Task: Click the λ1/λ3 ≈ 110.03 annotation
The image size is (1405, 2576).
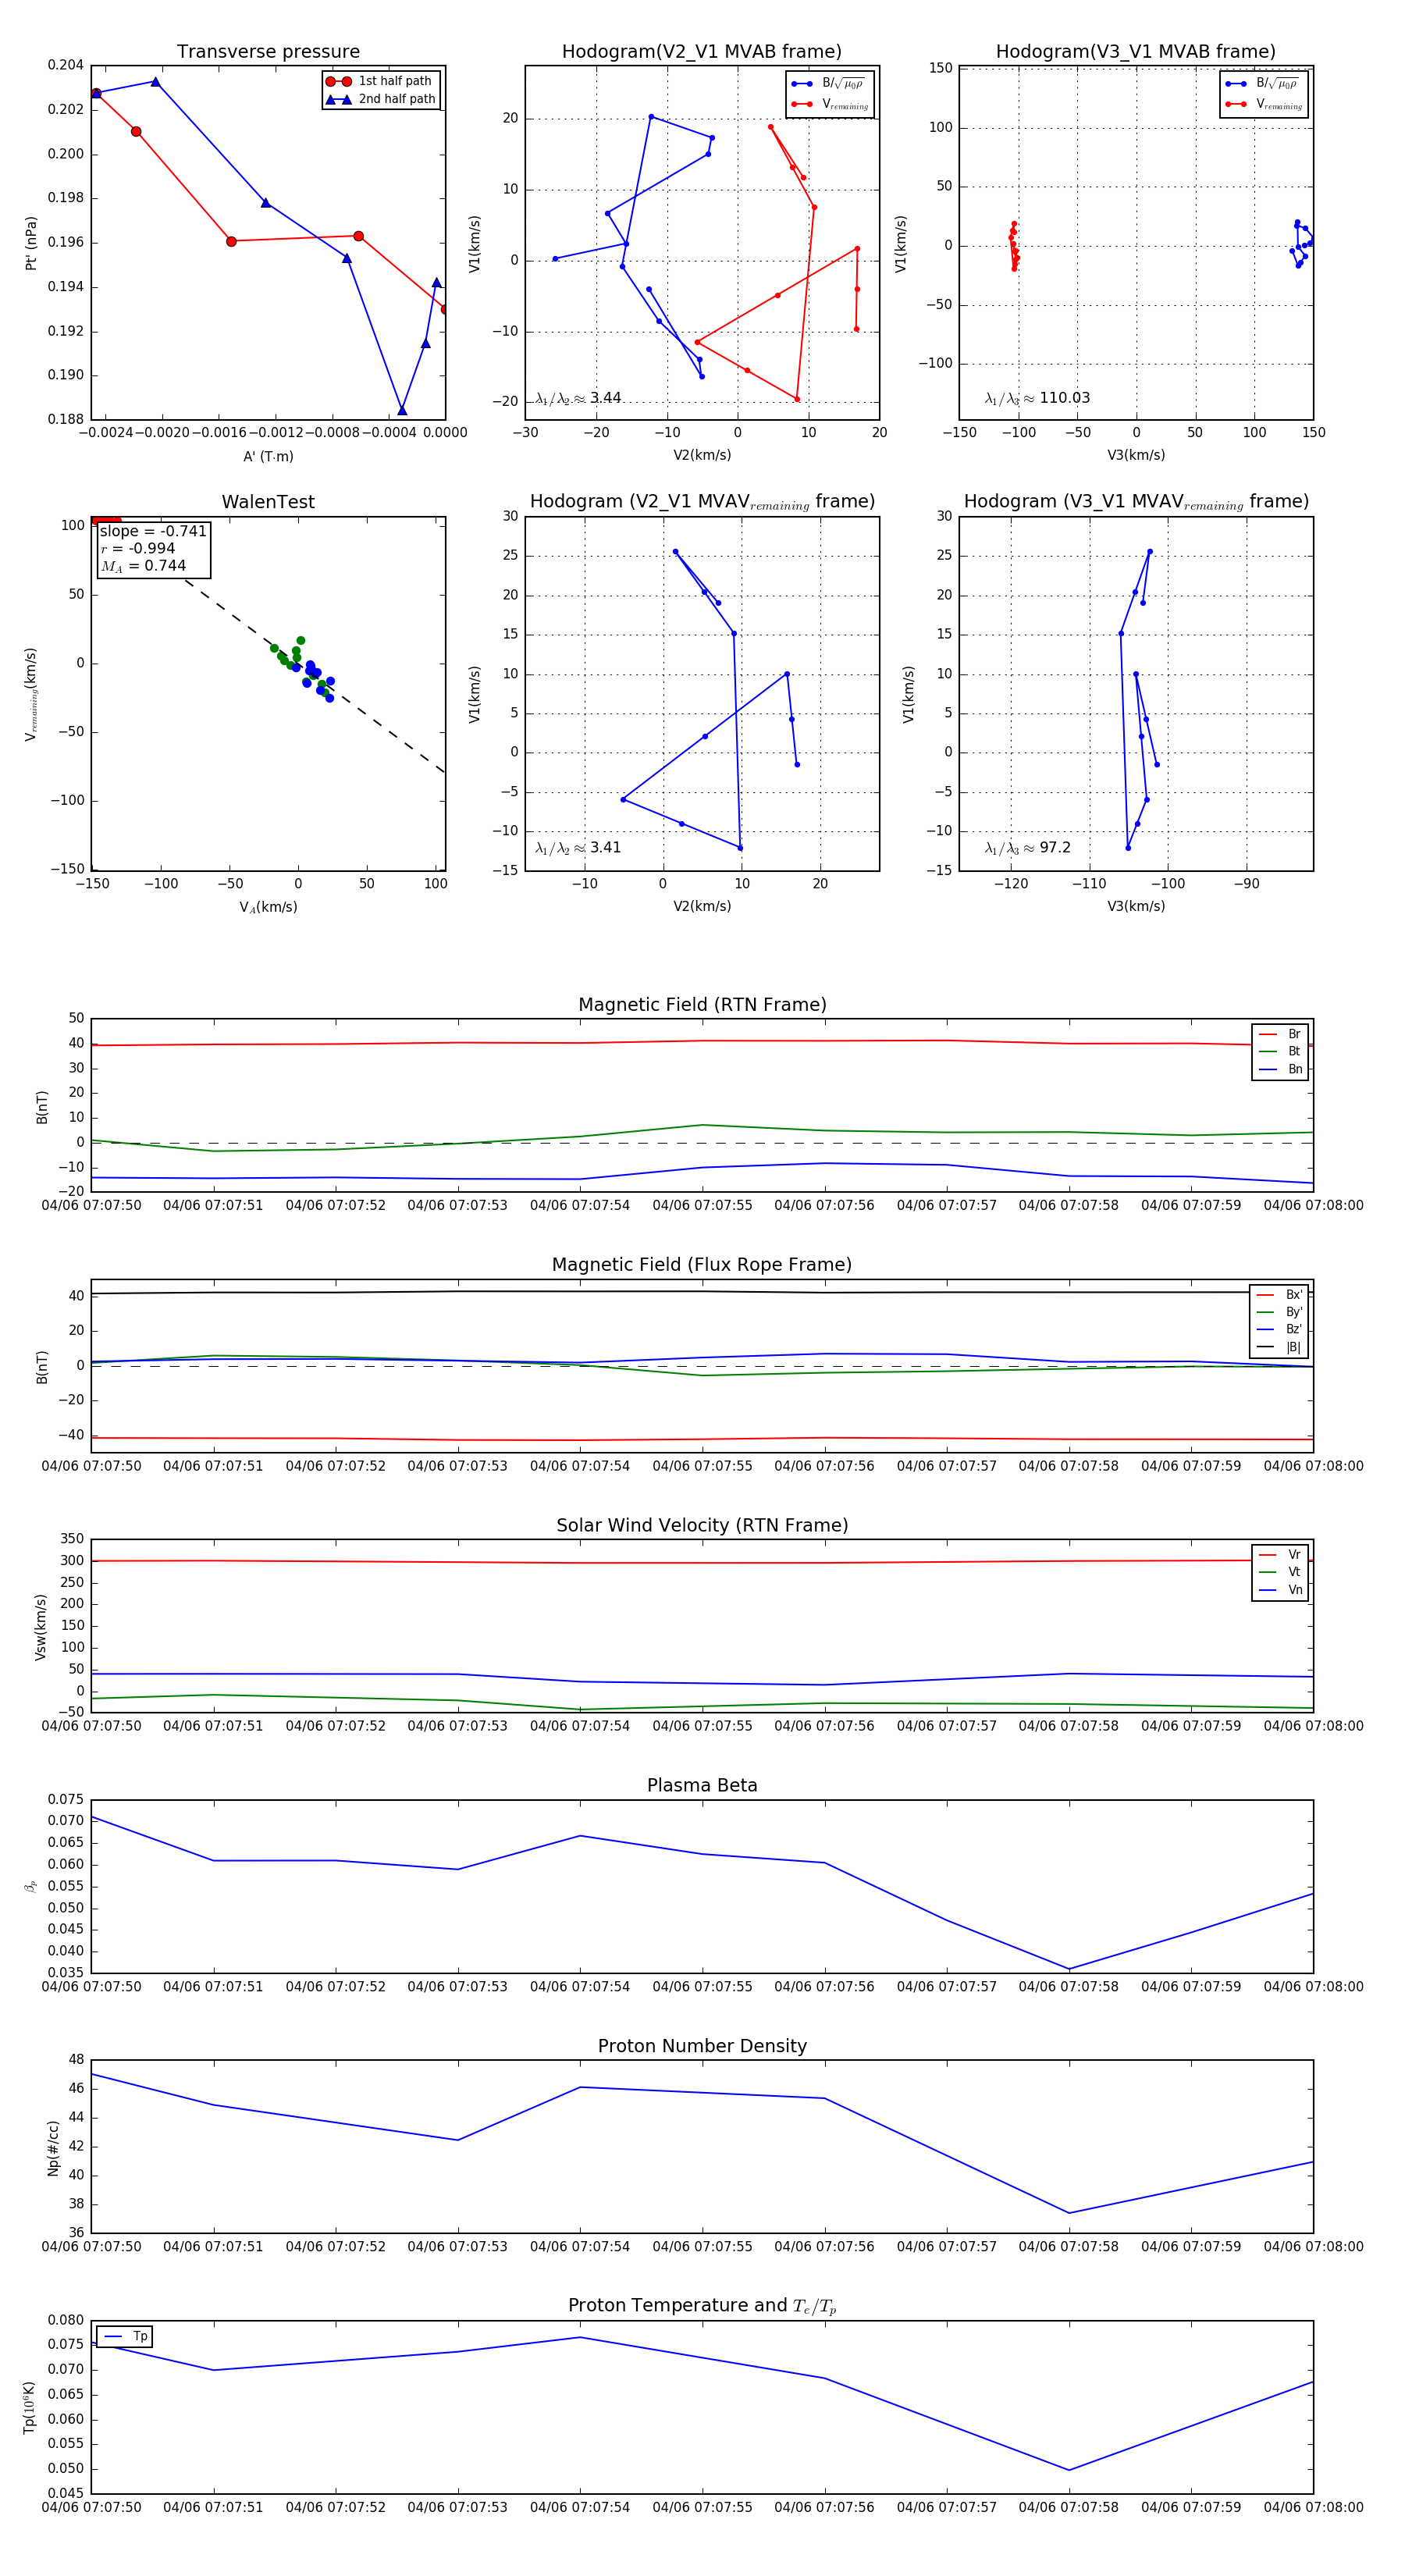Action: [x=1037, y=398]
